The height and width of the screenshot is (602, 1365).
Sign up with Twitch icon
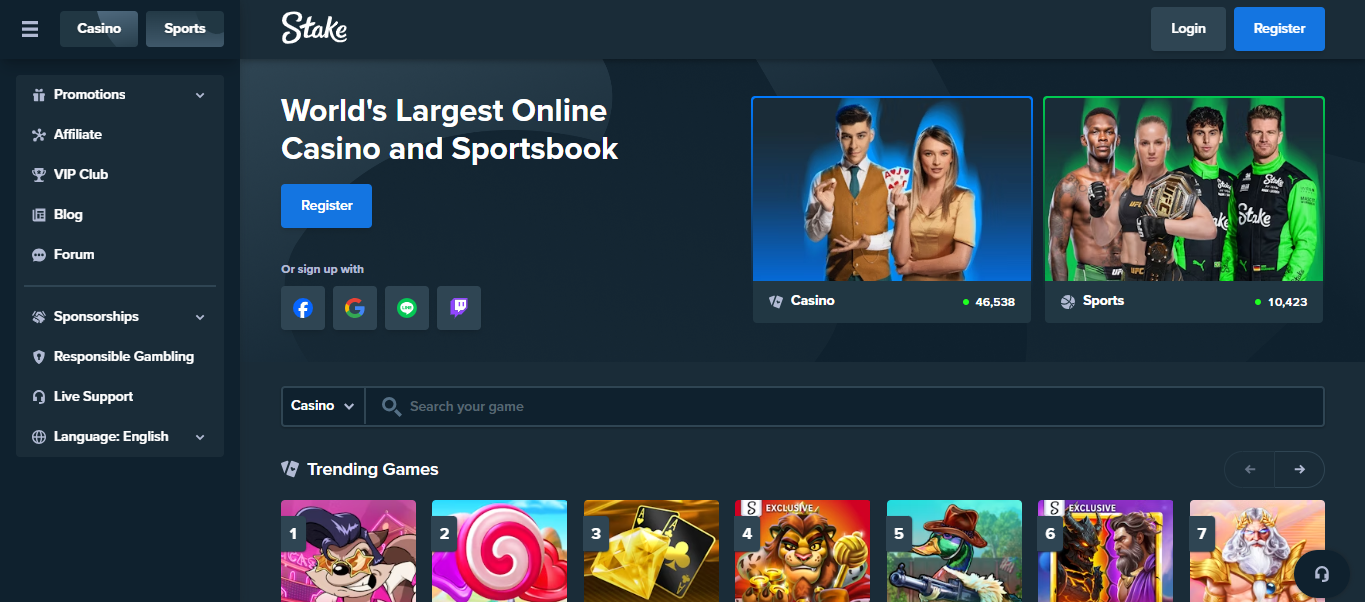click(459, 308)
